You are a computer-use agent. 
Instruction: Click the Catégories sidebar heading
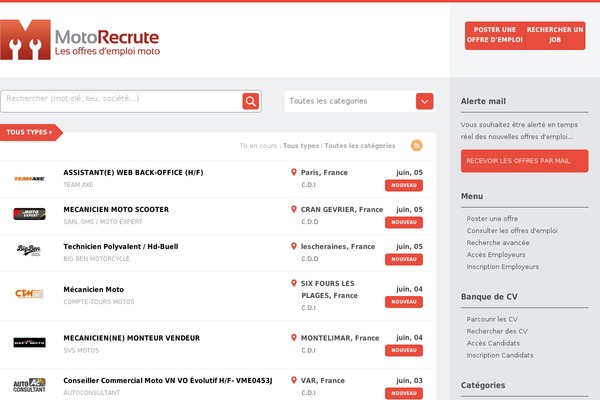click(x=483, y=385)
